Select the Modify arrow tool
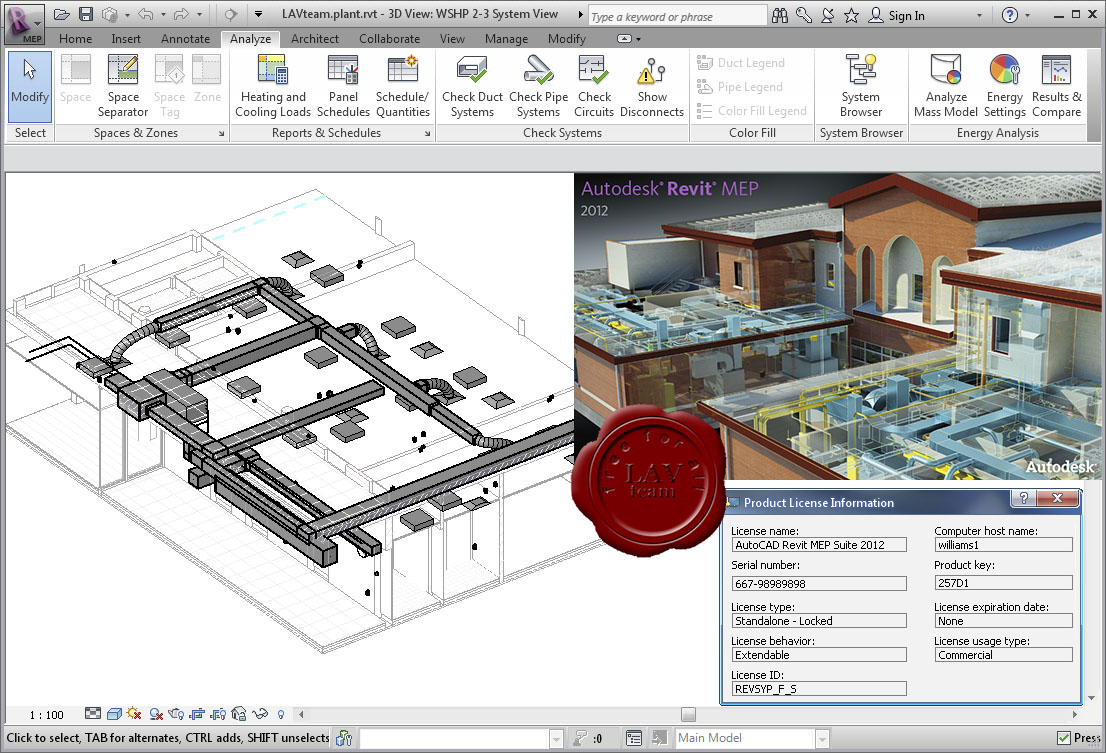Viewport: 1106px width, 753px height. 30,85
